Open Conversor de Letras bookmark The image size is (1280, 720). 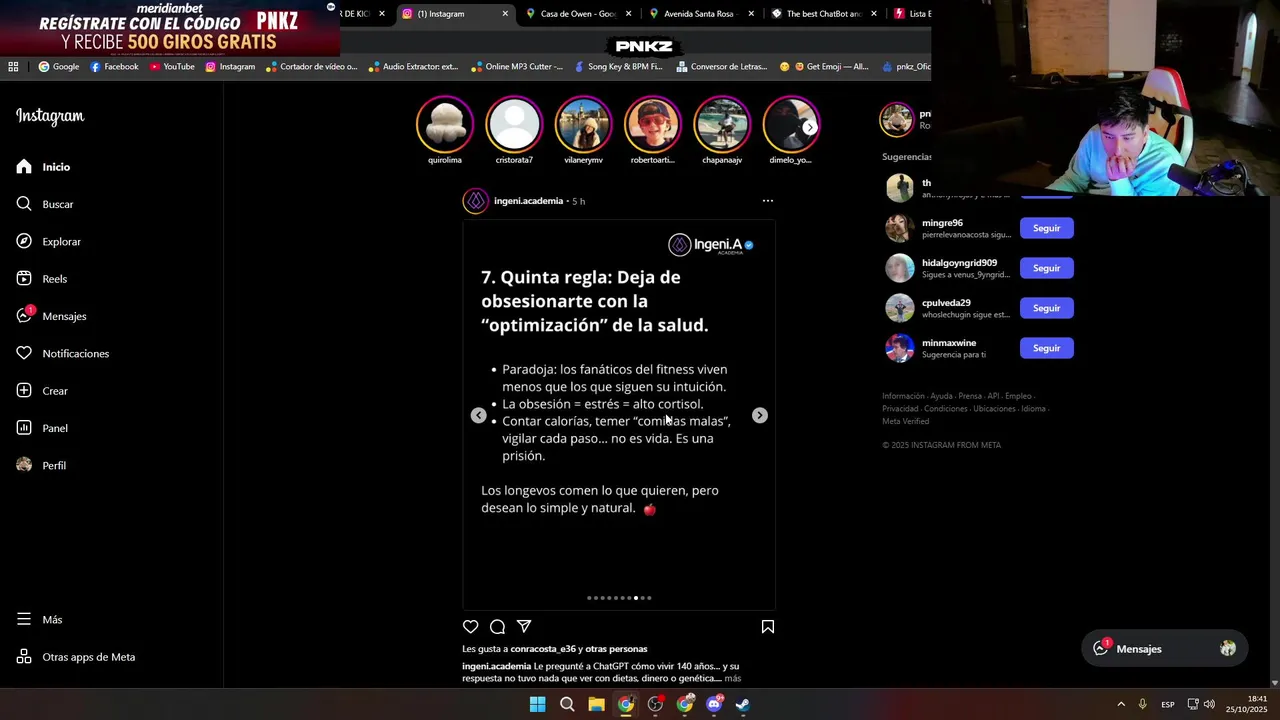722,67
